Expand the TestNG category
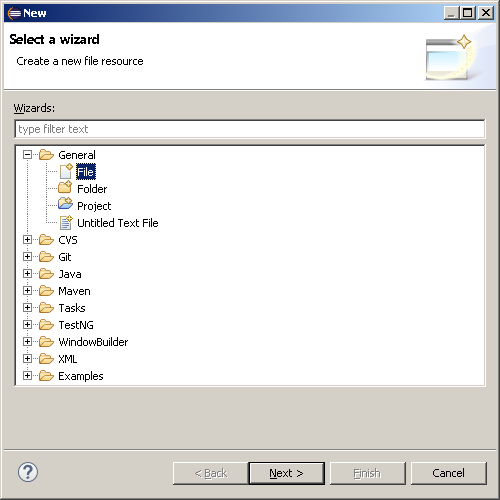500x500 pixels. pyautogui.click(x=27, y=325)
